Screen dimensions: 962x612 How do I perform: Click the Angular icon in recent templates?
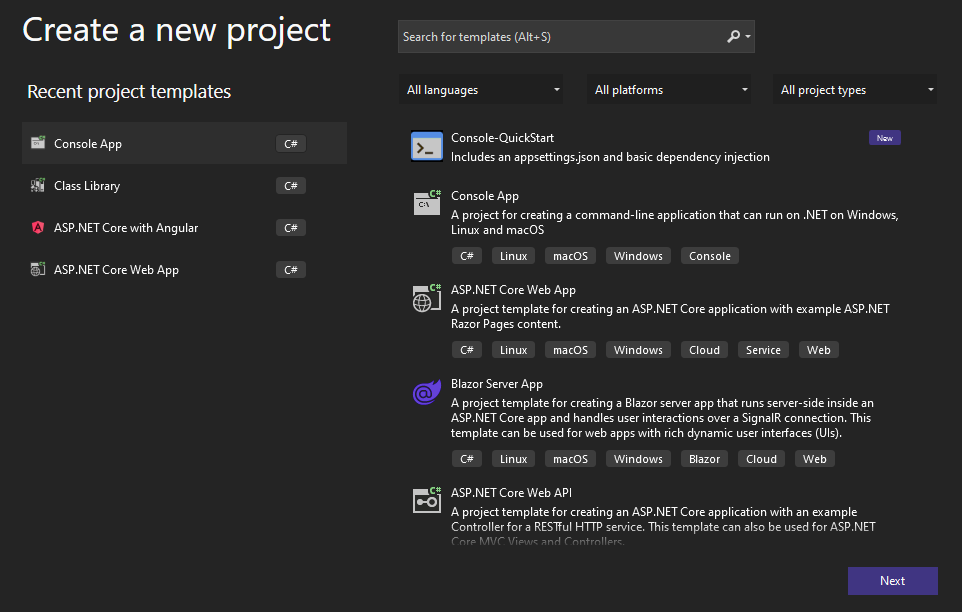38,228
